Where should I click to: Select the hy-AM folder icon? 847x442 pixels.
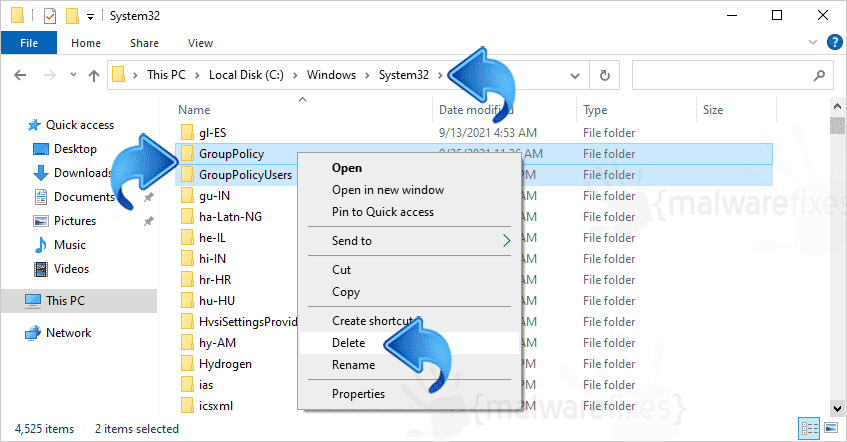click(x=187, y=343)
